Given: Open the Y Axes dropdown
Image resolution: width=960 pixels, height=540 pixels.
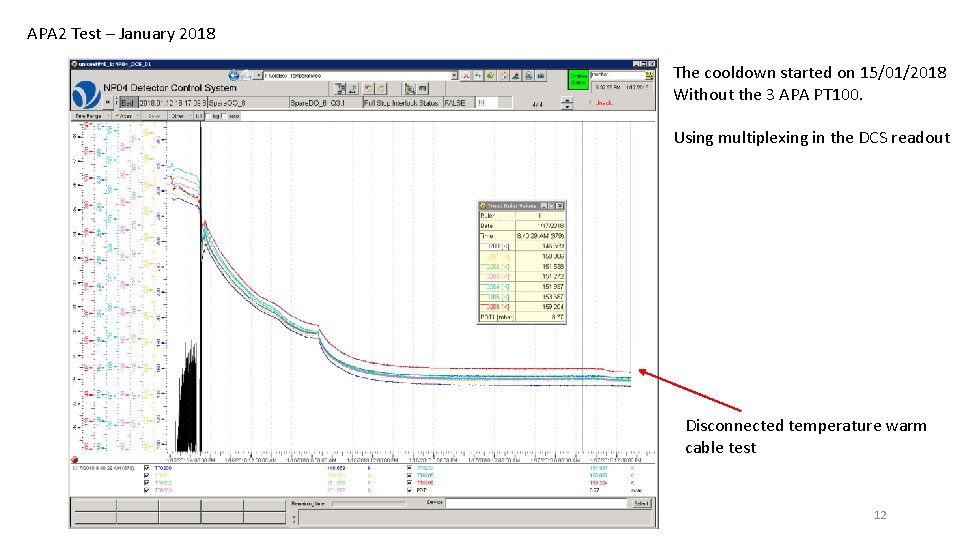Looking at the screenshot, I should [x=126, y=116].
